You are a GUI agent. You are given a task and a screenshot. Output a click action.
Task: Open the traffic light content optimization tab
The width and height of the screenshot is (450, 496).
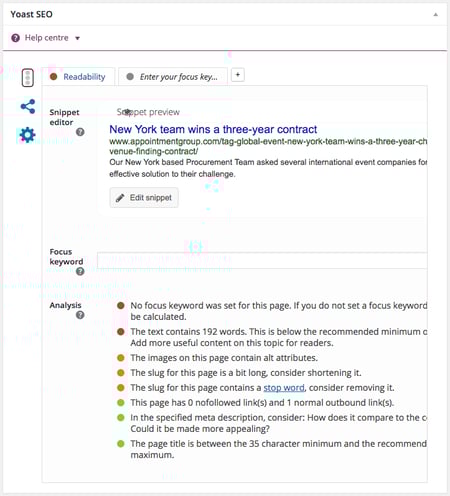(x=28, y=78)
